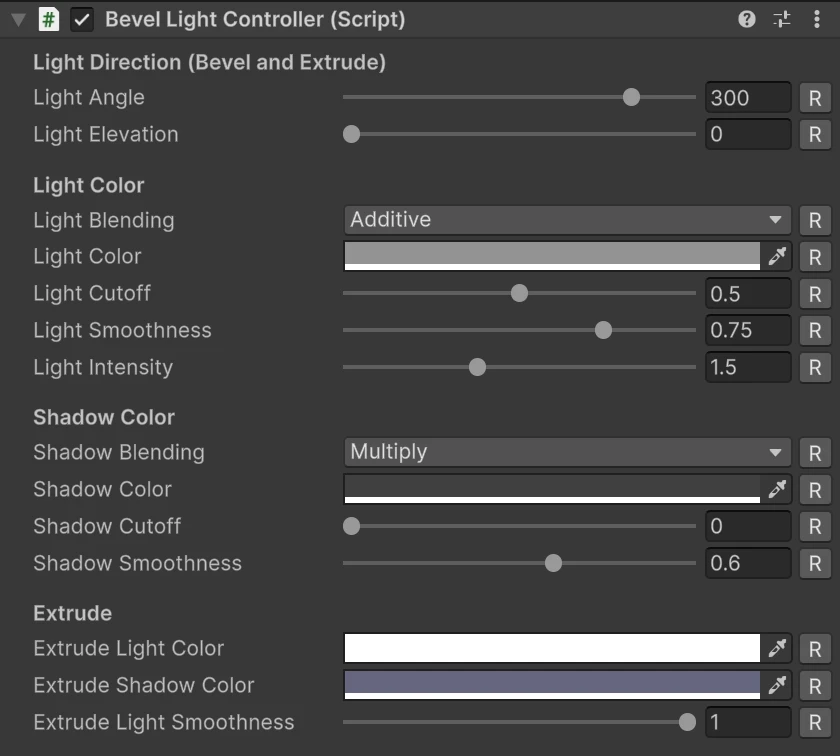840x756 pixels.
Task: Reset Shadow Color with its R button
Action: pyautogui.click(x=815, y=490)
